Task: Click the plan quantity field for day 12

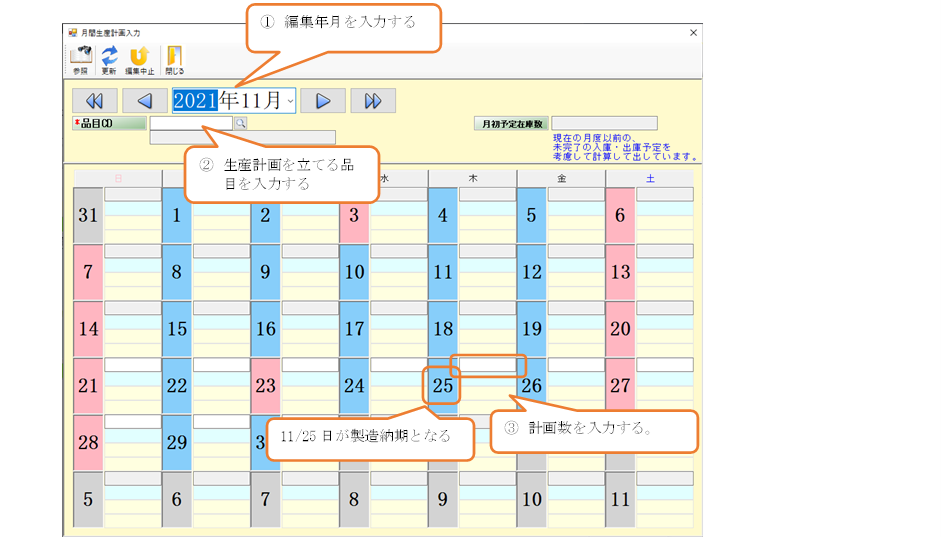Action: pos(576,252)
